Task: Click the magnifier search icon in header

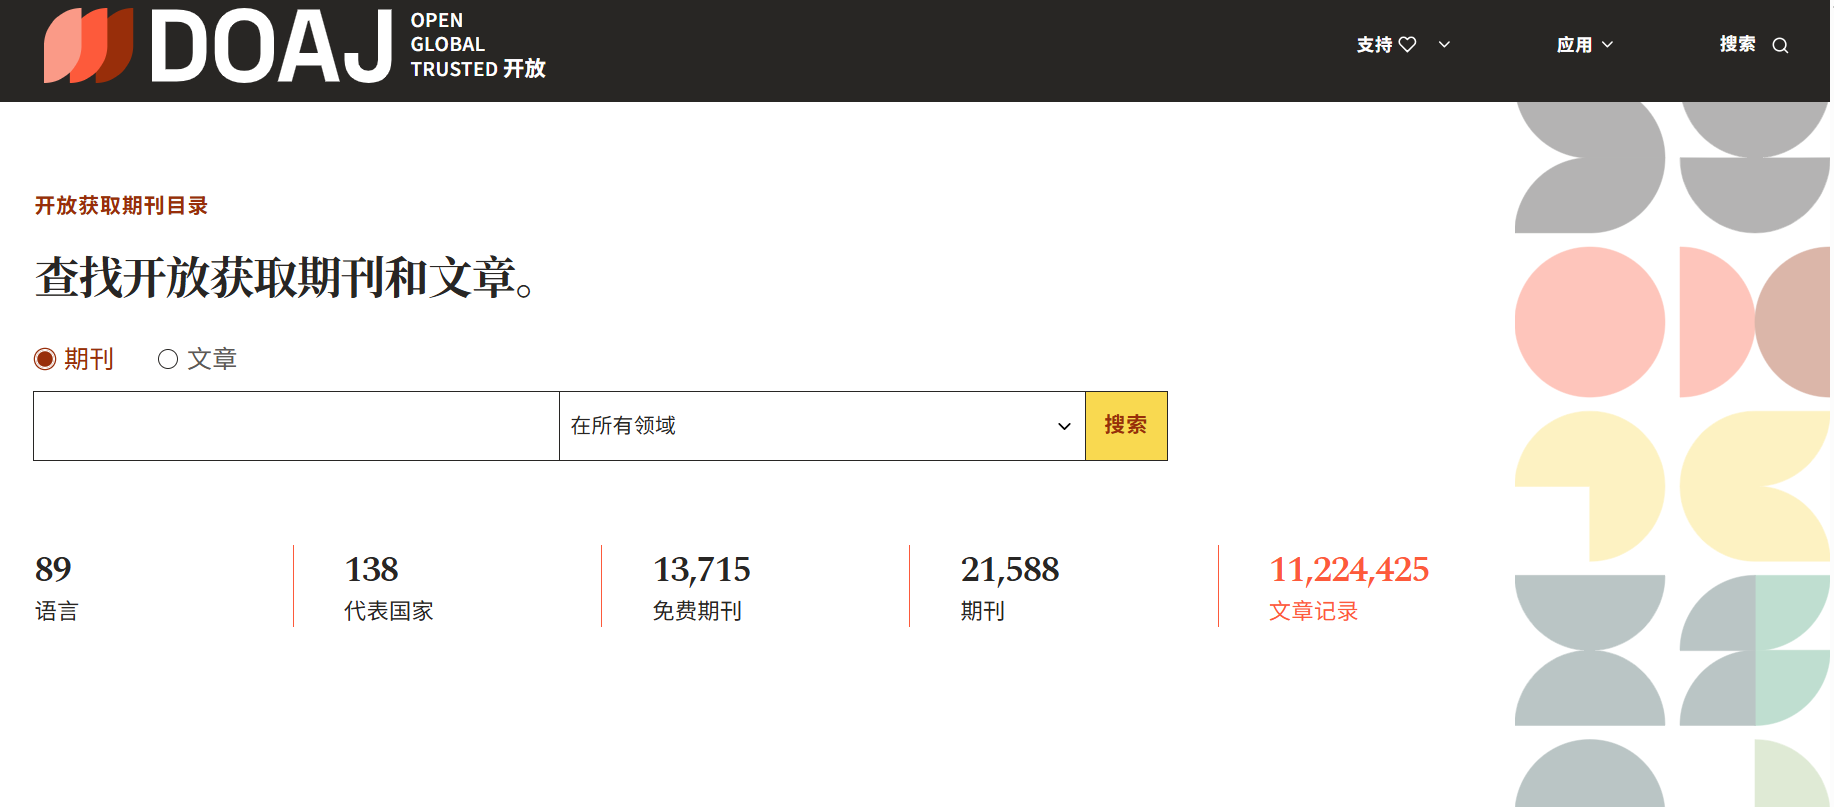Action: pyautogui.click(x=1780, y=46)
